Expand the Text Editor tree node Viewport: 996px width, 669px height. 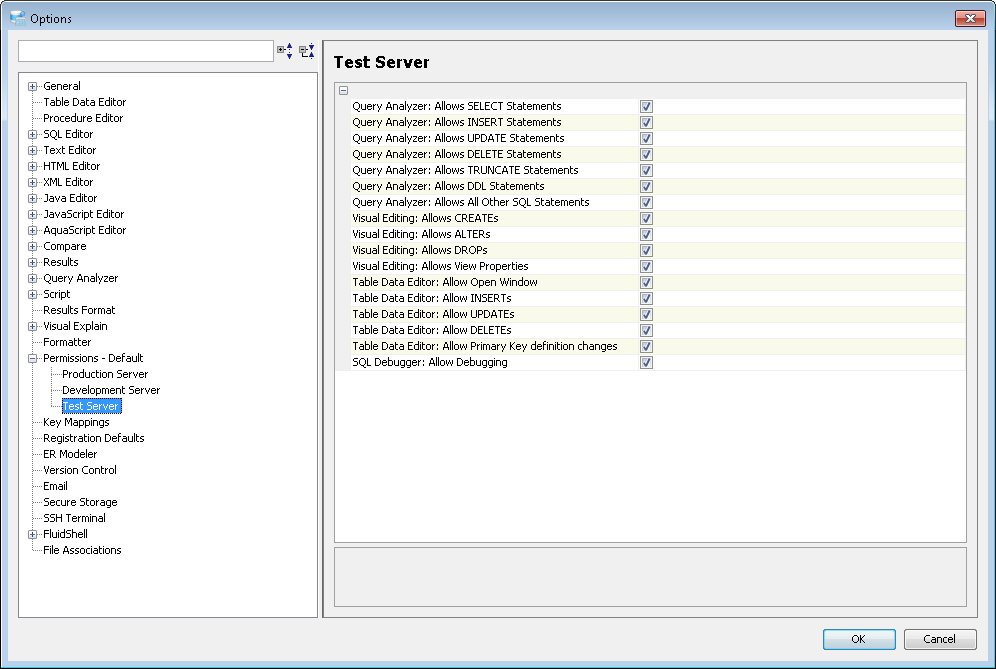click(x=32, y=151)
